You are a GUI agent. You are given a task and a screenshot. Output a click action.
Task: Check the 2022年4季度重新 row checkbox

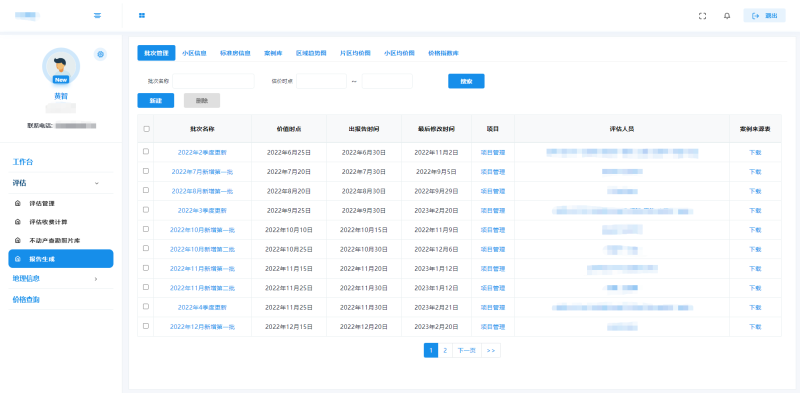pyautogui.click(x=146, y=307)
